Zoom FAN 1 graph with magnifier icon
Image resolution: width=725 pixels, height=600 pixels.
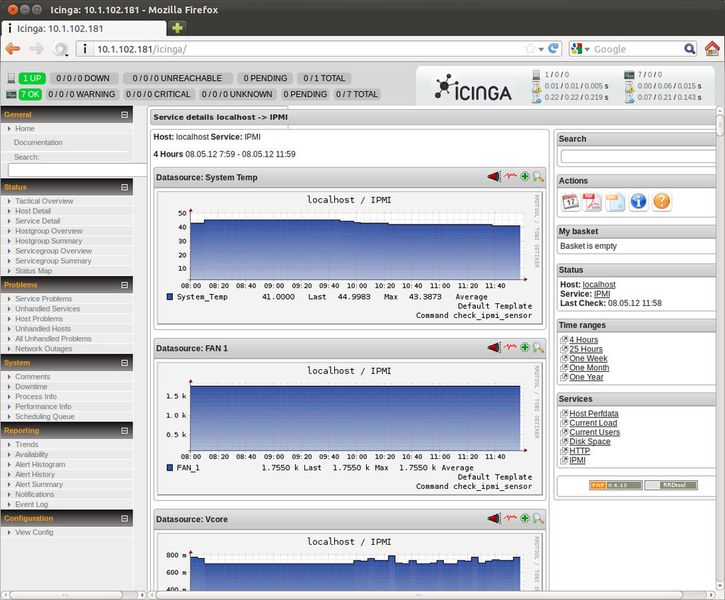(x=538, y=347)
